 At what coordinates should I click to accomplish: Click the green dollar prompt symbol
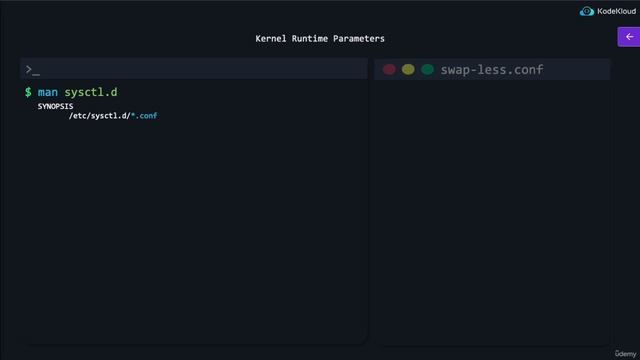click(x=28, y=92)
